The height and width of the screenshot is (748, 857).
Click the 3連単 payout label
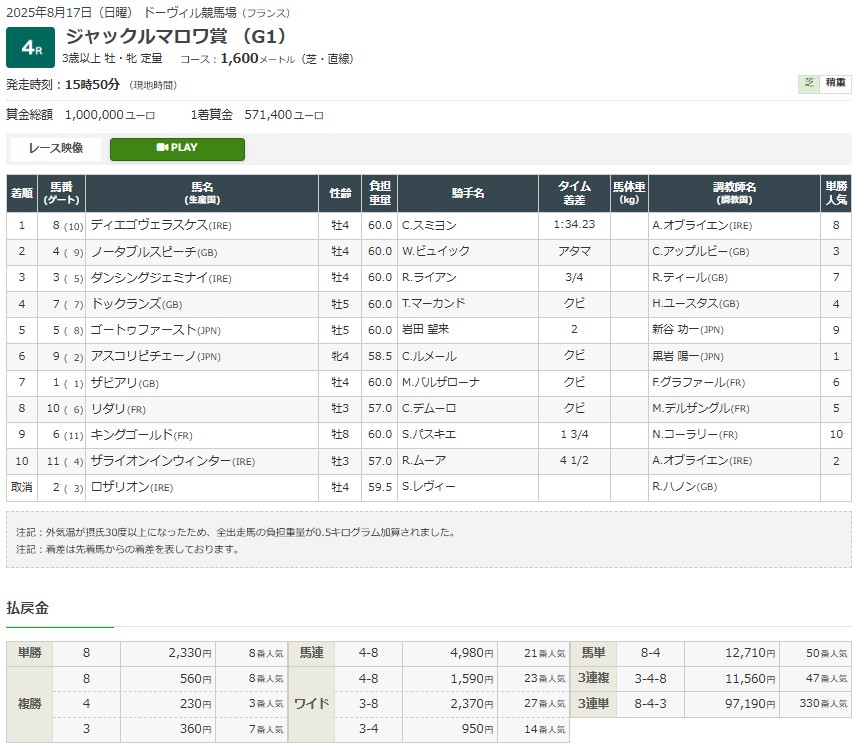593,706
